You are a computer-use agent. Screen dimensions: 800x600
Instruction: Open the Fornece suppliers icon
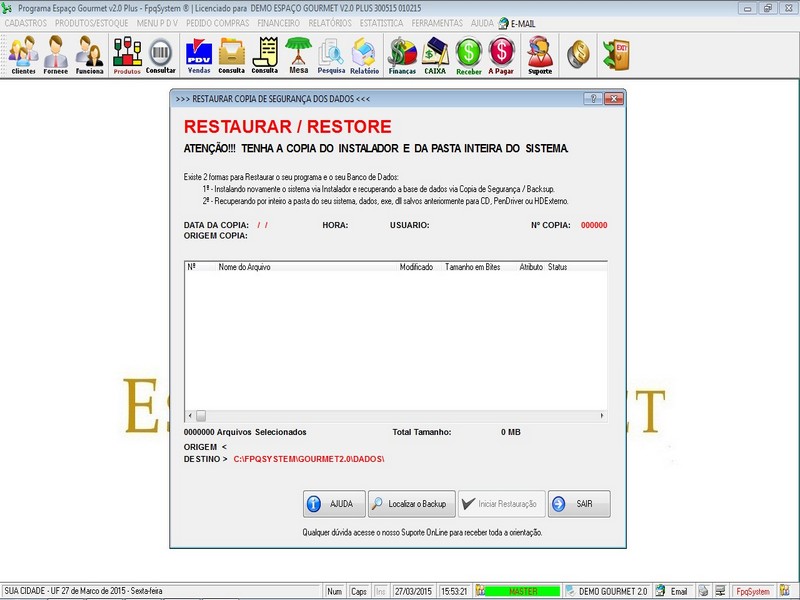(x=56, y=55)
